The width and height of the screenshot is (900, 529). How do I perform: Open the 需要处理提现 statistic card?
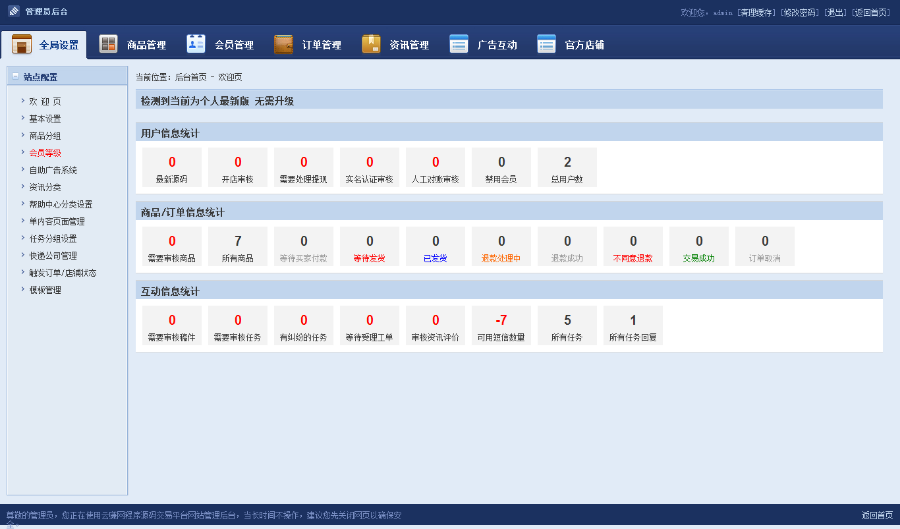pos(304,167)
